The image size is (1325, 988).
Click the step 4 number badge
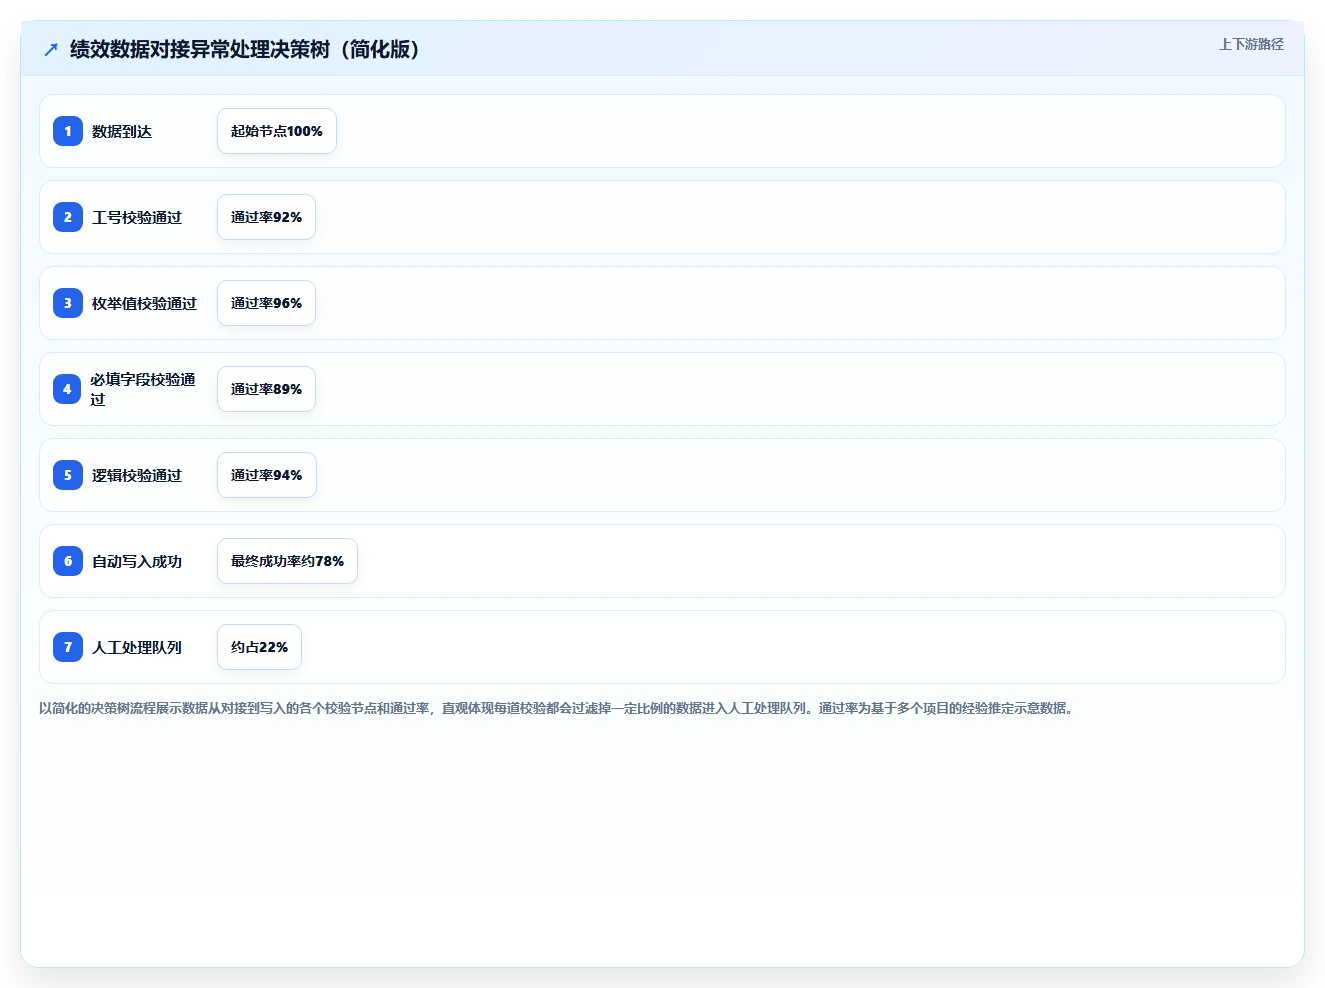pyautogui.click(x=68, y=389)
